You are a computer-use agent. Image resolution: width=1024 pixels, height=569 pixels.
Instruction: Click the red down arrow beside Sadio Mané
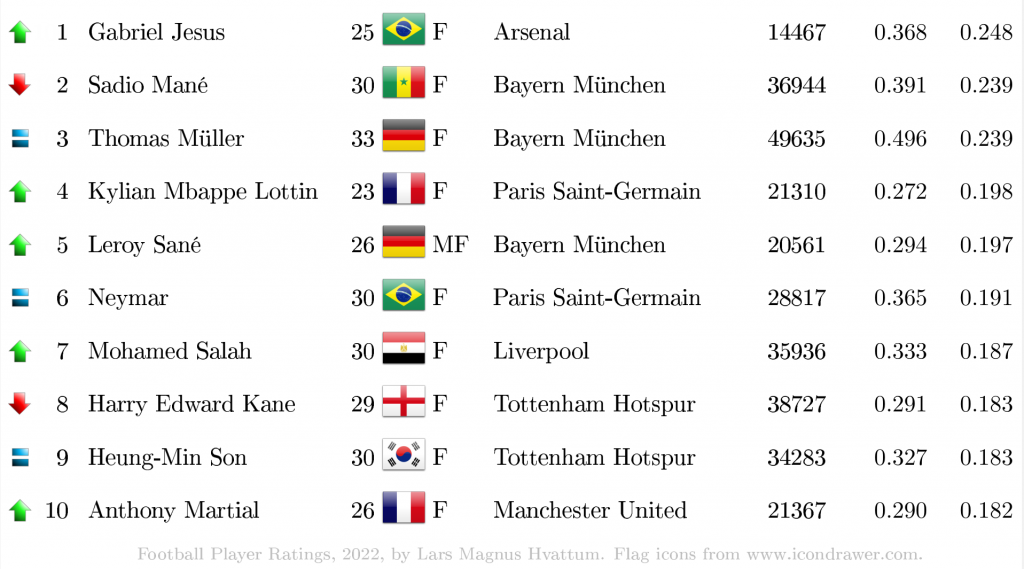click(20, 84)
